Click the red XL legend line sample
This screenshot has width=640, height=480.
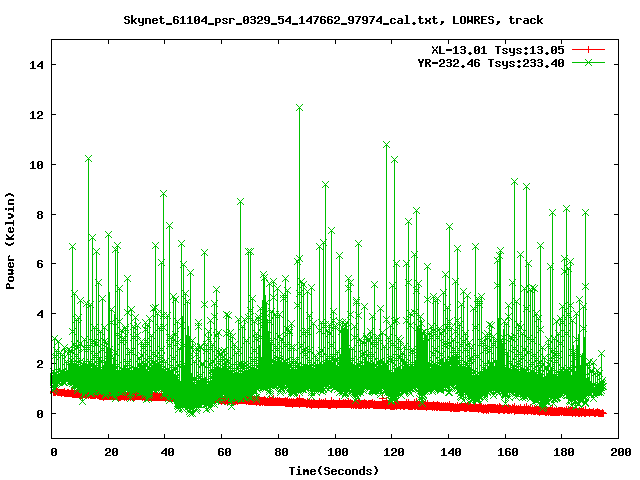[588, 50]
